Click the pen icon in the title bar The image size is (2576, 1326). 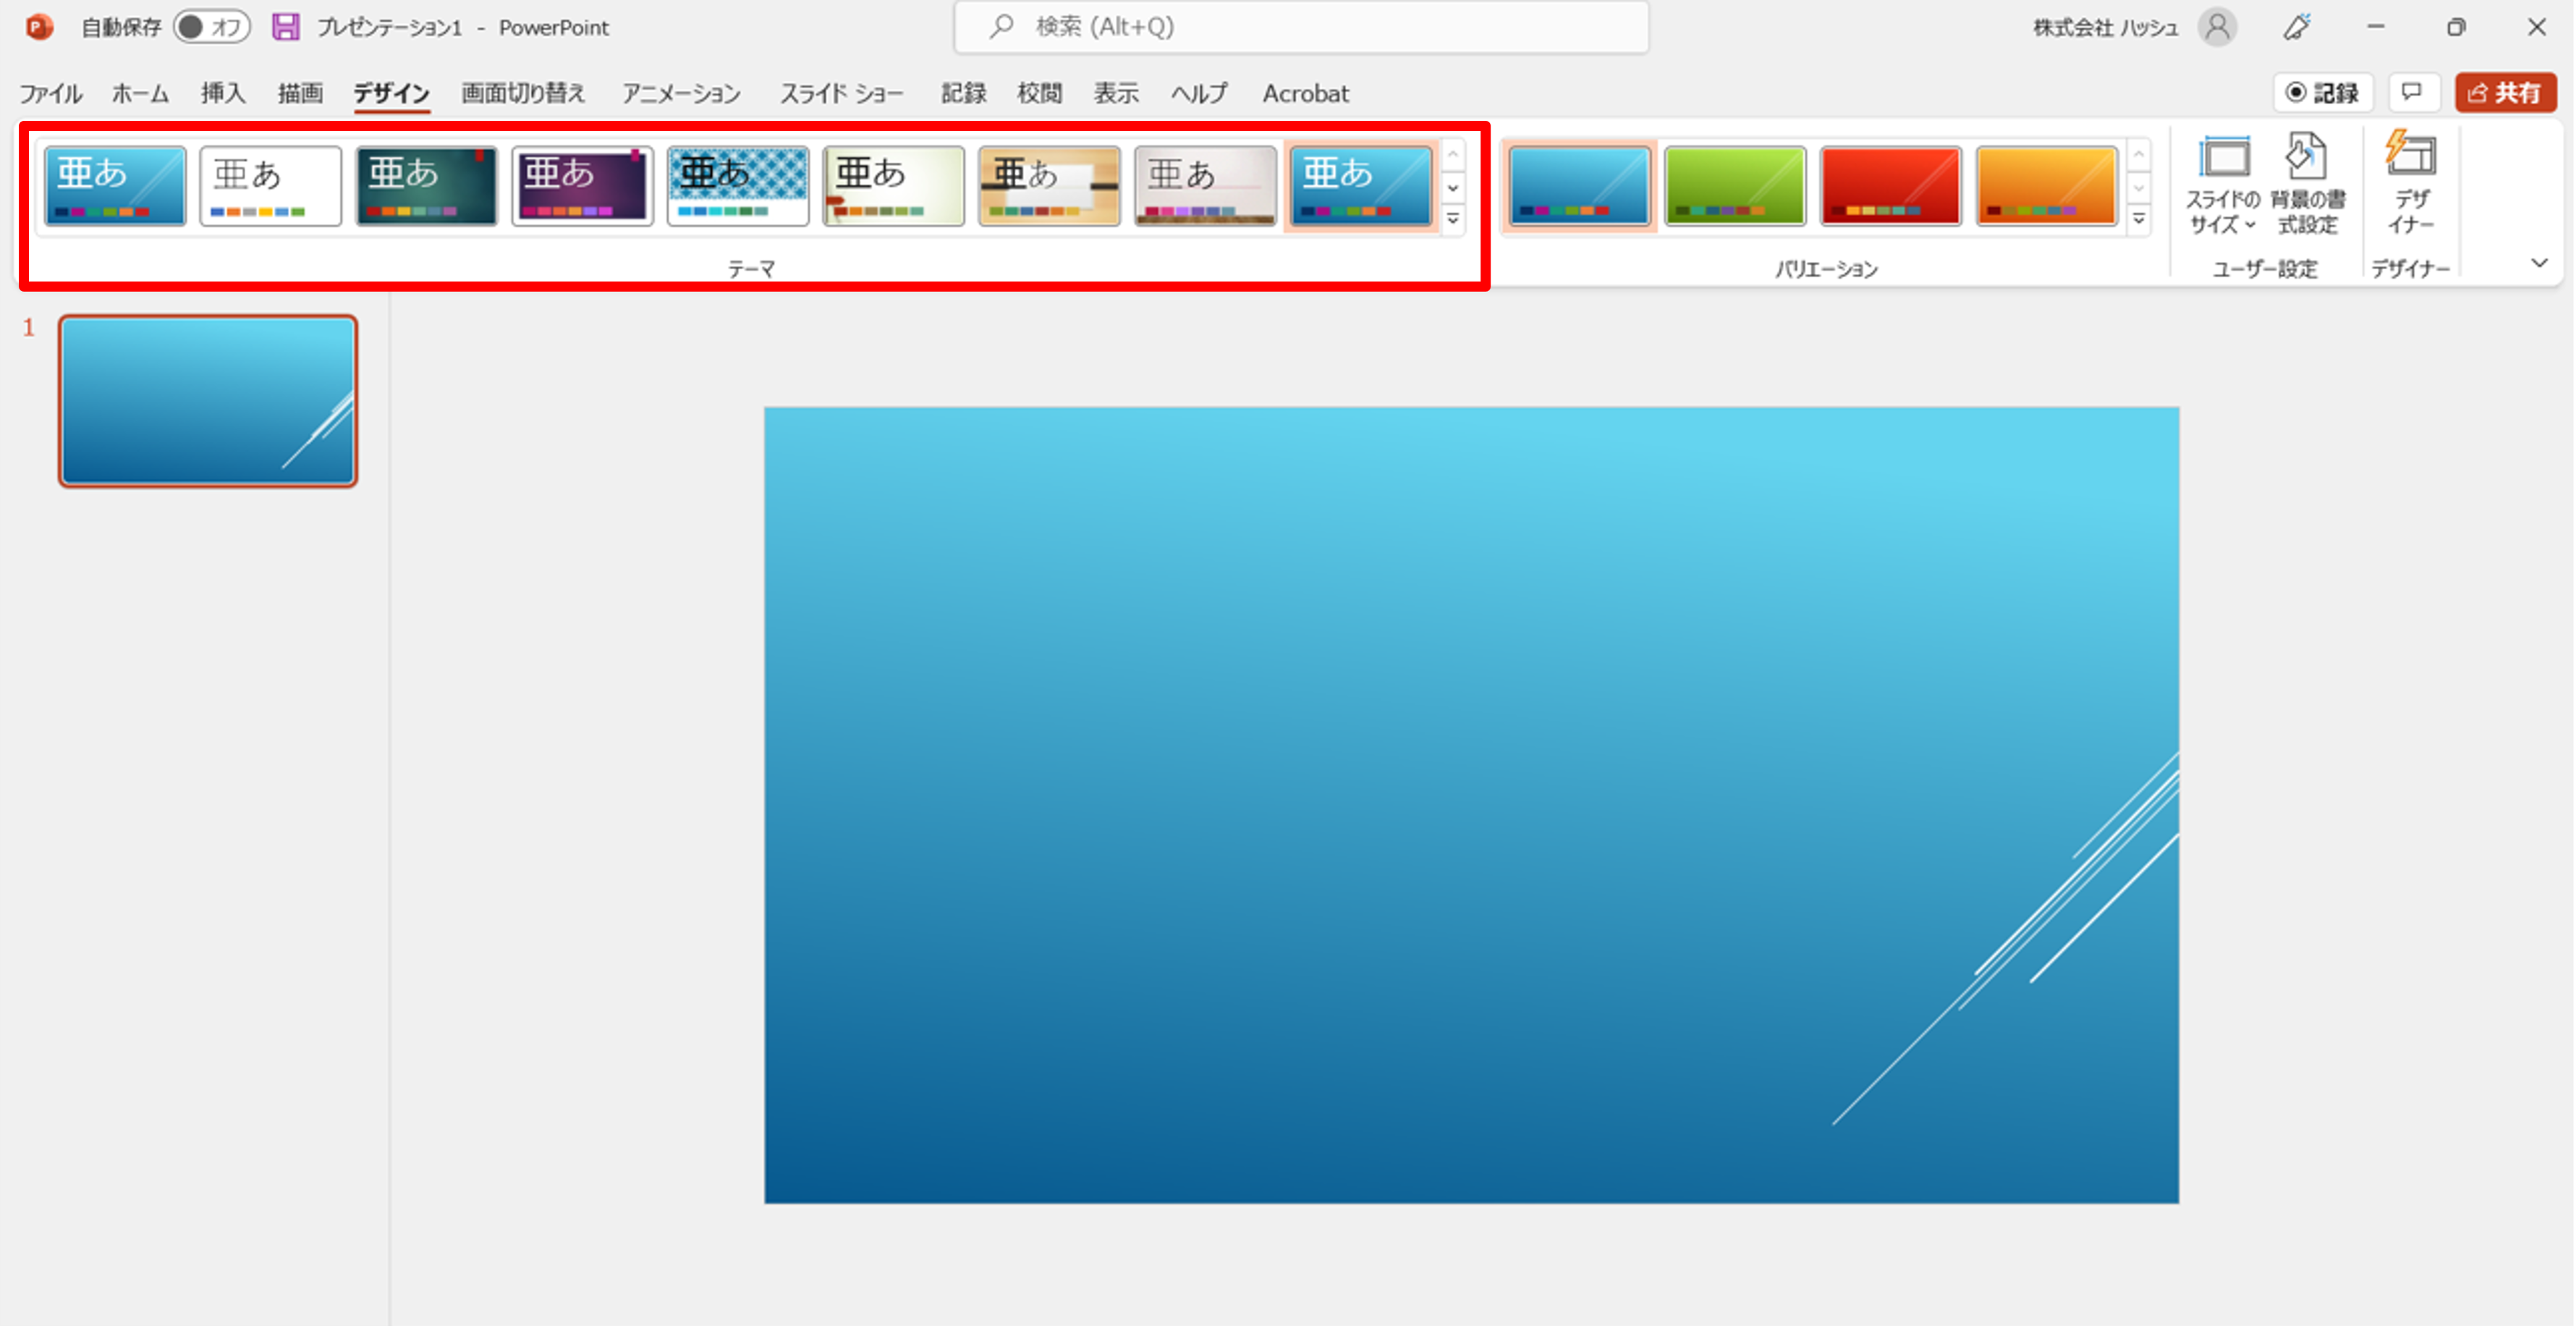coord(2297,27)
